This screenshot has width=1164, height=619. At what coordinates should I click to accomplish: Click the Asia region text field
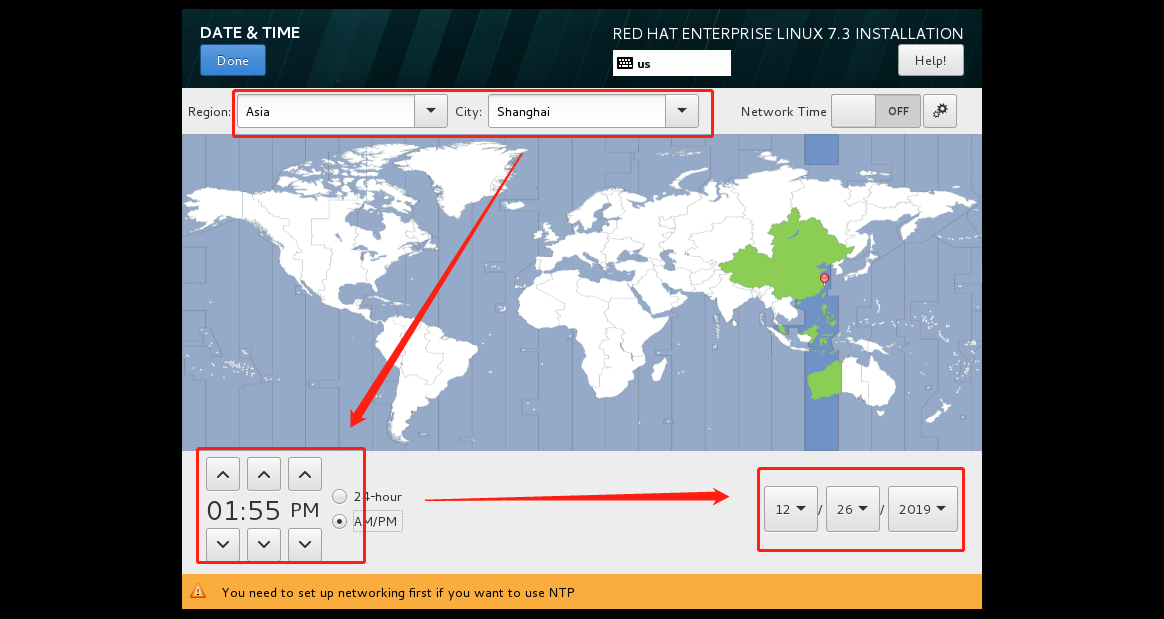click(x=326, y=111)
